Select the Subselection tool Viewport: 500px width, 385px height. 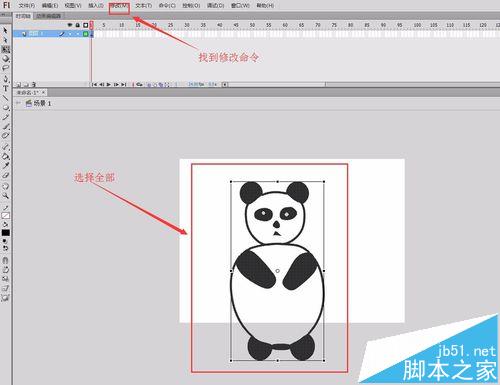pos(5,40)
